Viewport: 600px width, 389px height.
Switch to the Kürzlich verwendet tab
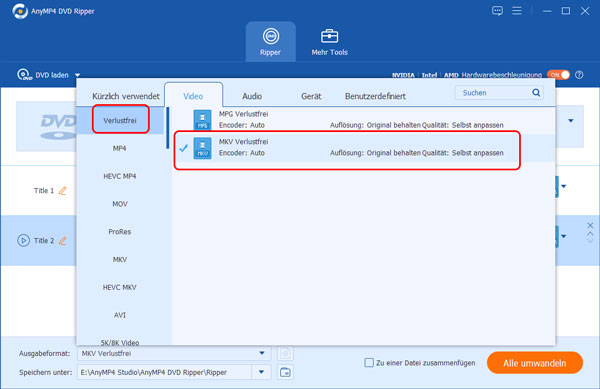[x=126, y=96]
